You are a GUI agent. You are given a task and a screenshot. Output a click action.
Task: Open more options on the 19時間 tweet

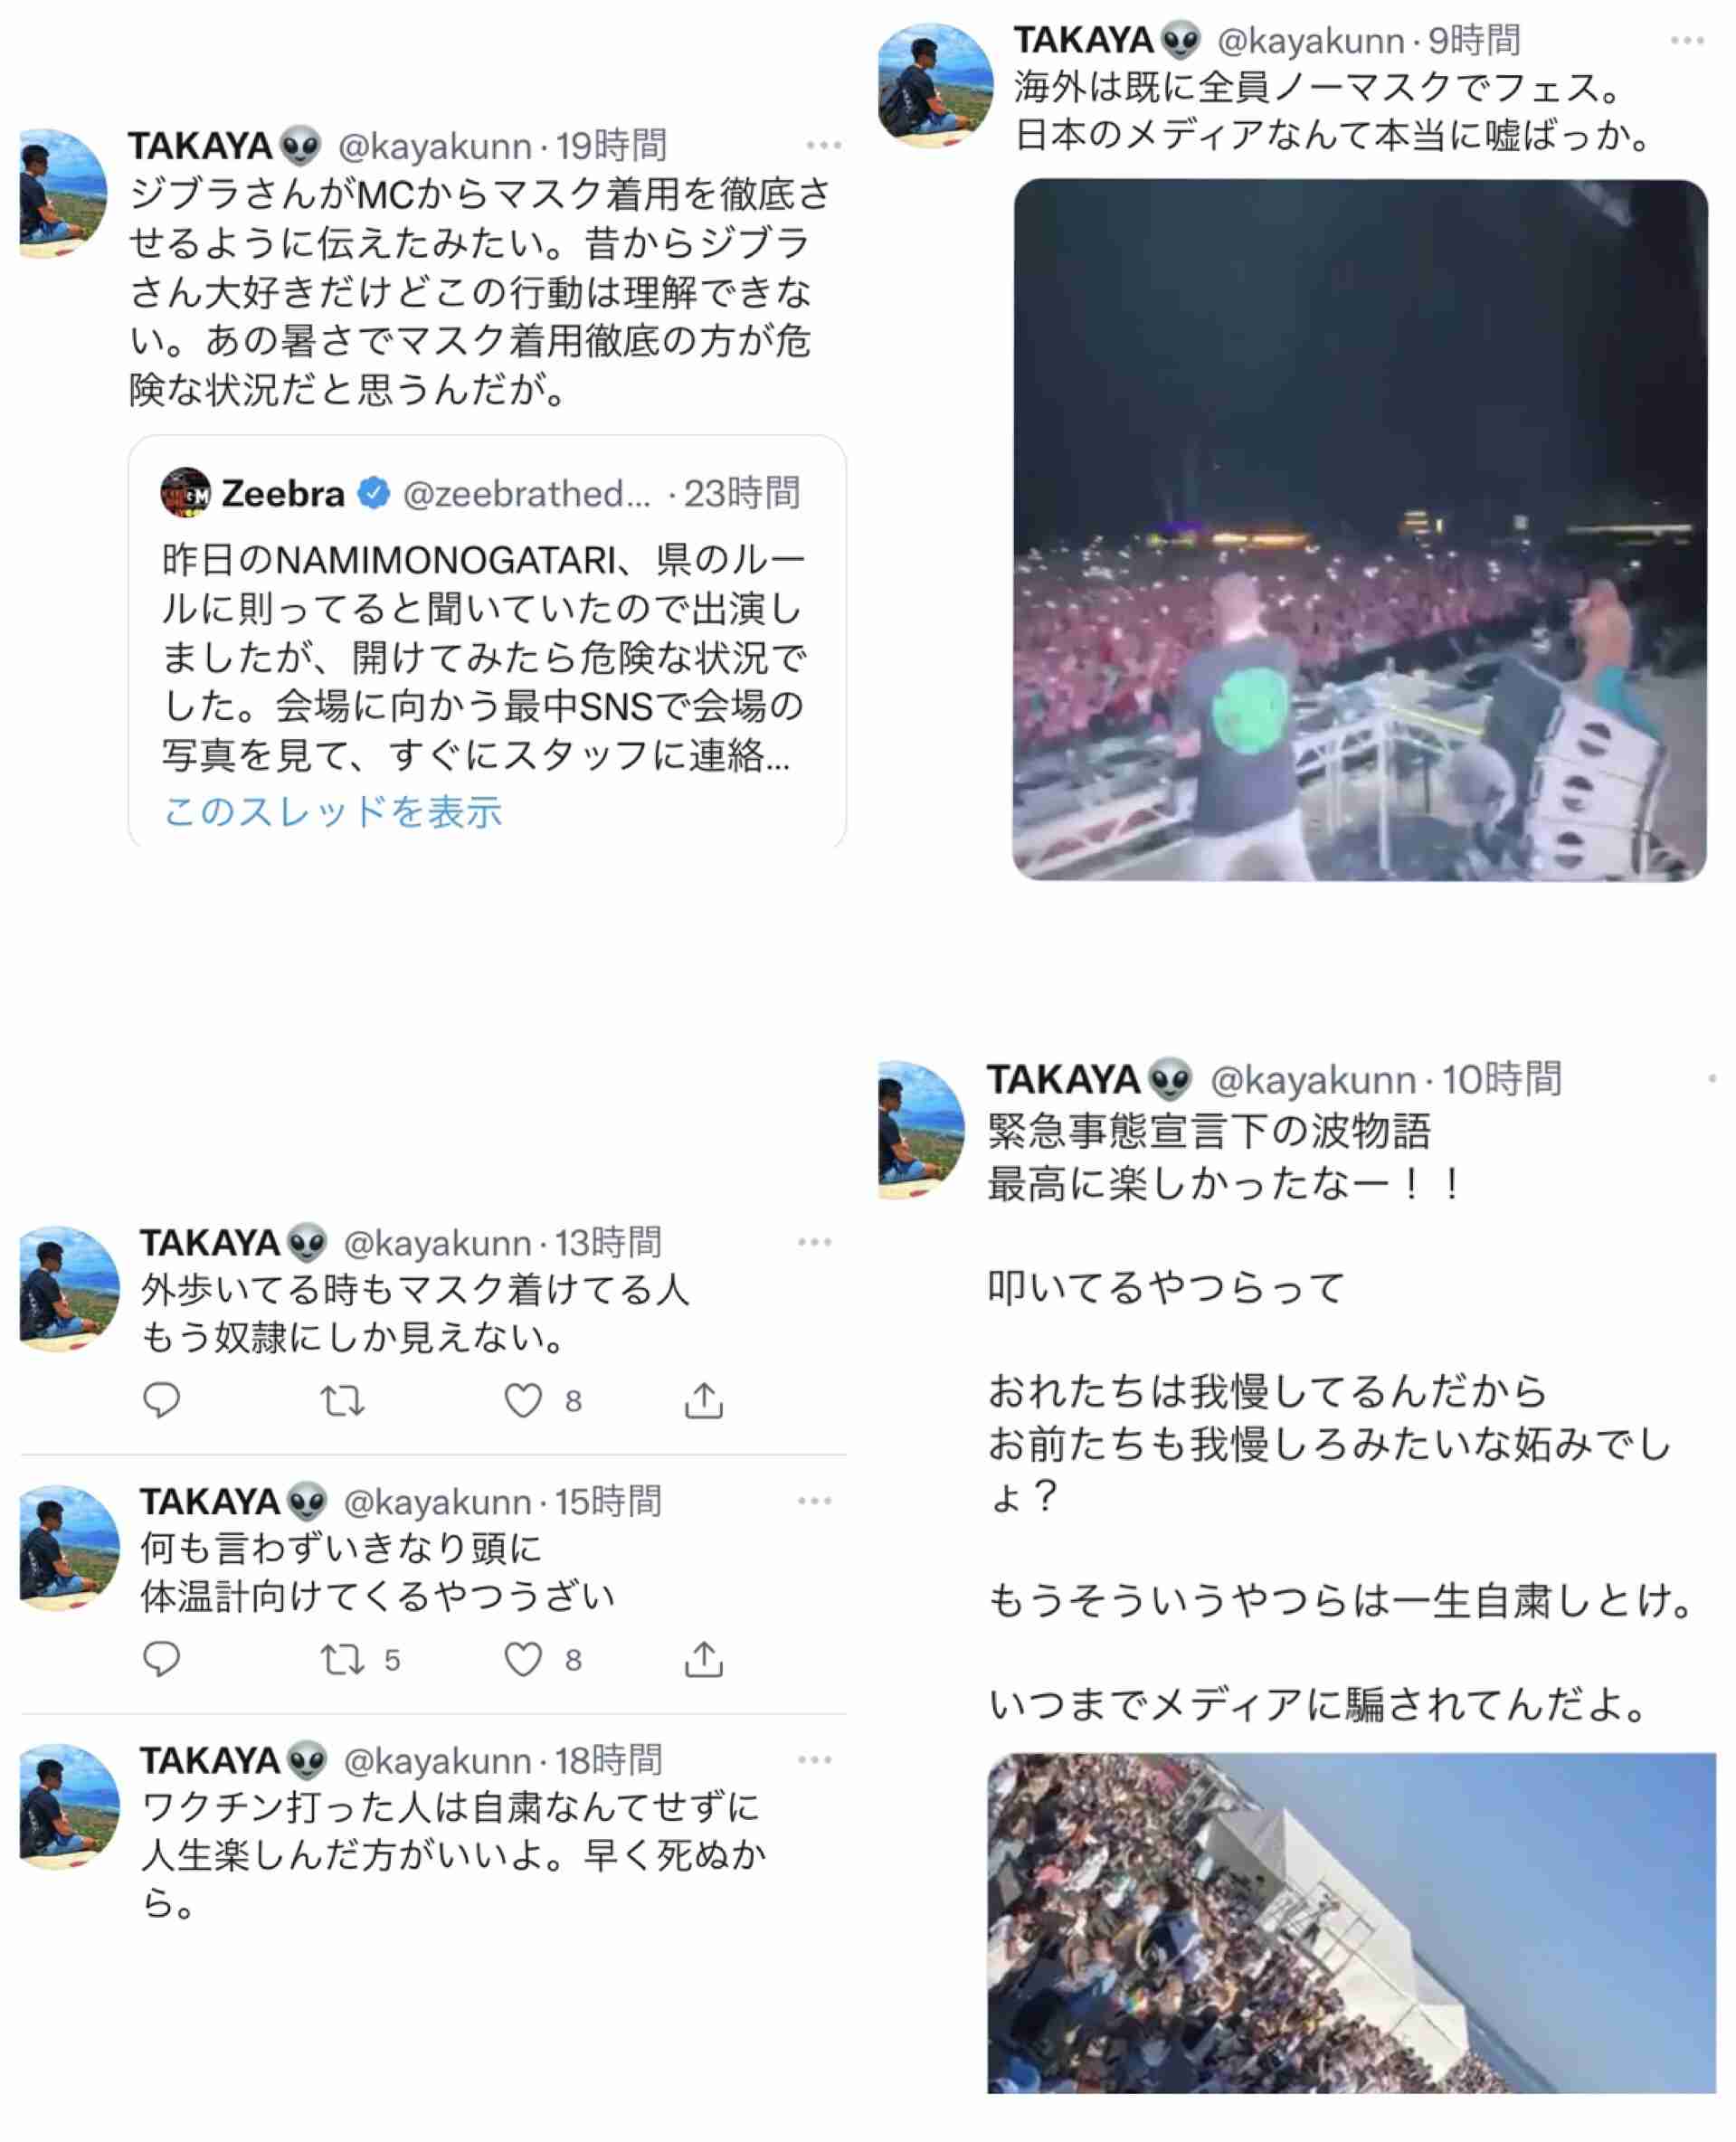823,146
